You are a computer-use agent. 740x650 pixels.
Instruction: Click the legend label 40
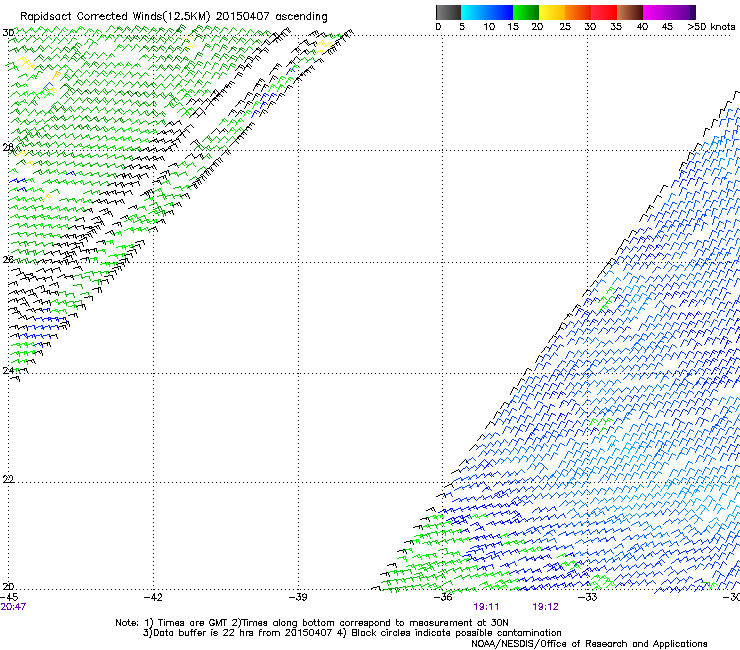pos(642,27)
